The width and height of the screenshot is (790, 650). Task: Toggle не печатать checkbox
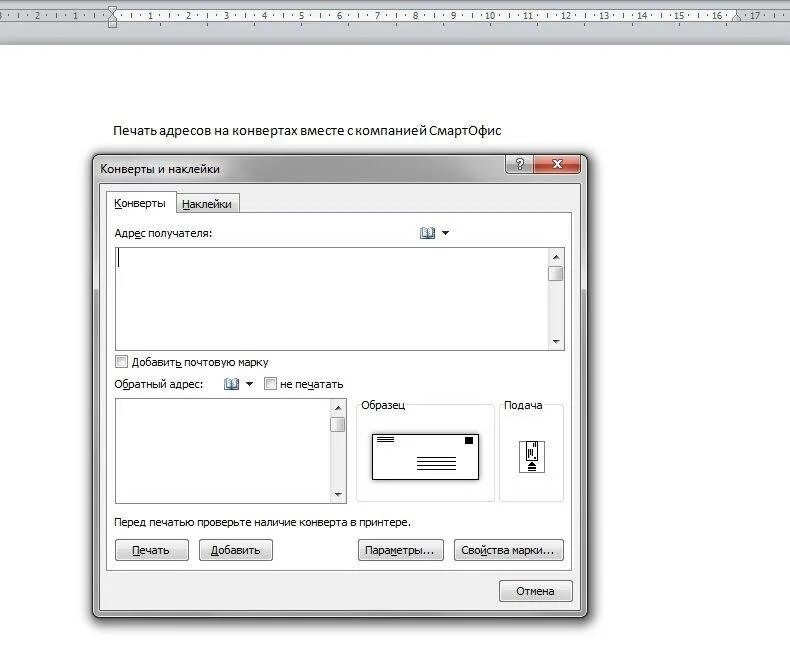coord(270,384)
